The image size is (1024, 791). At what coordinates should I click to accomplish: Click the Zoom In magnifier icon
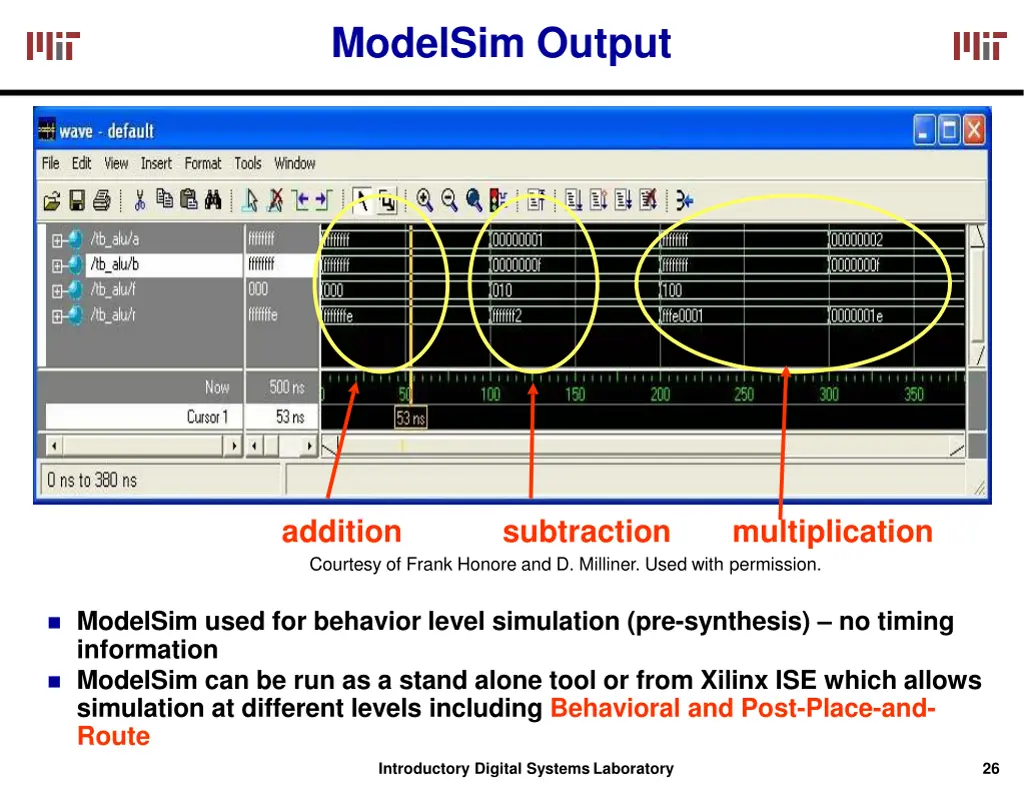click(x=424, y=200)
